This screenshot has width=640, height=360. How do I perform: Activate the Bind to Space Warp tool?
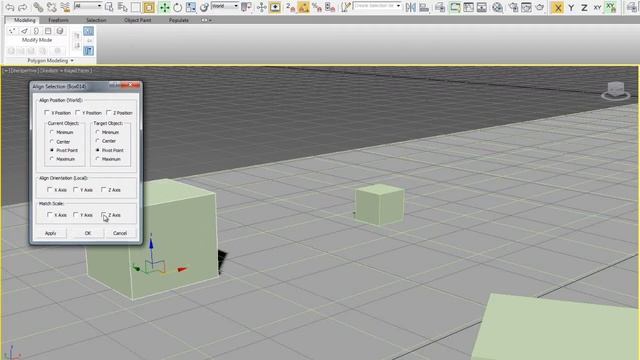pos(65,7)
